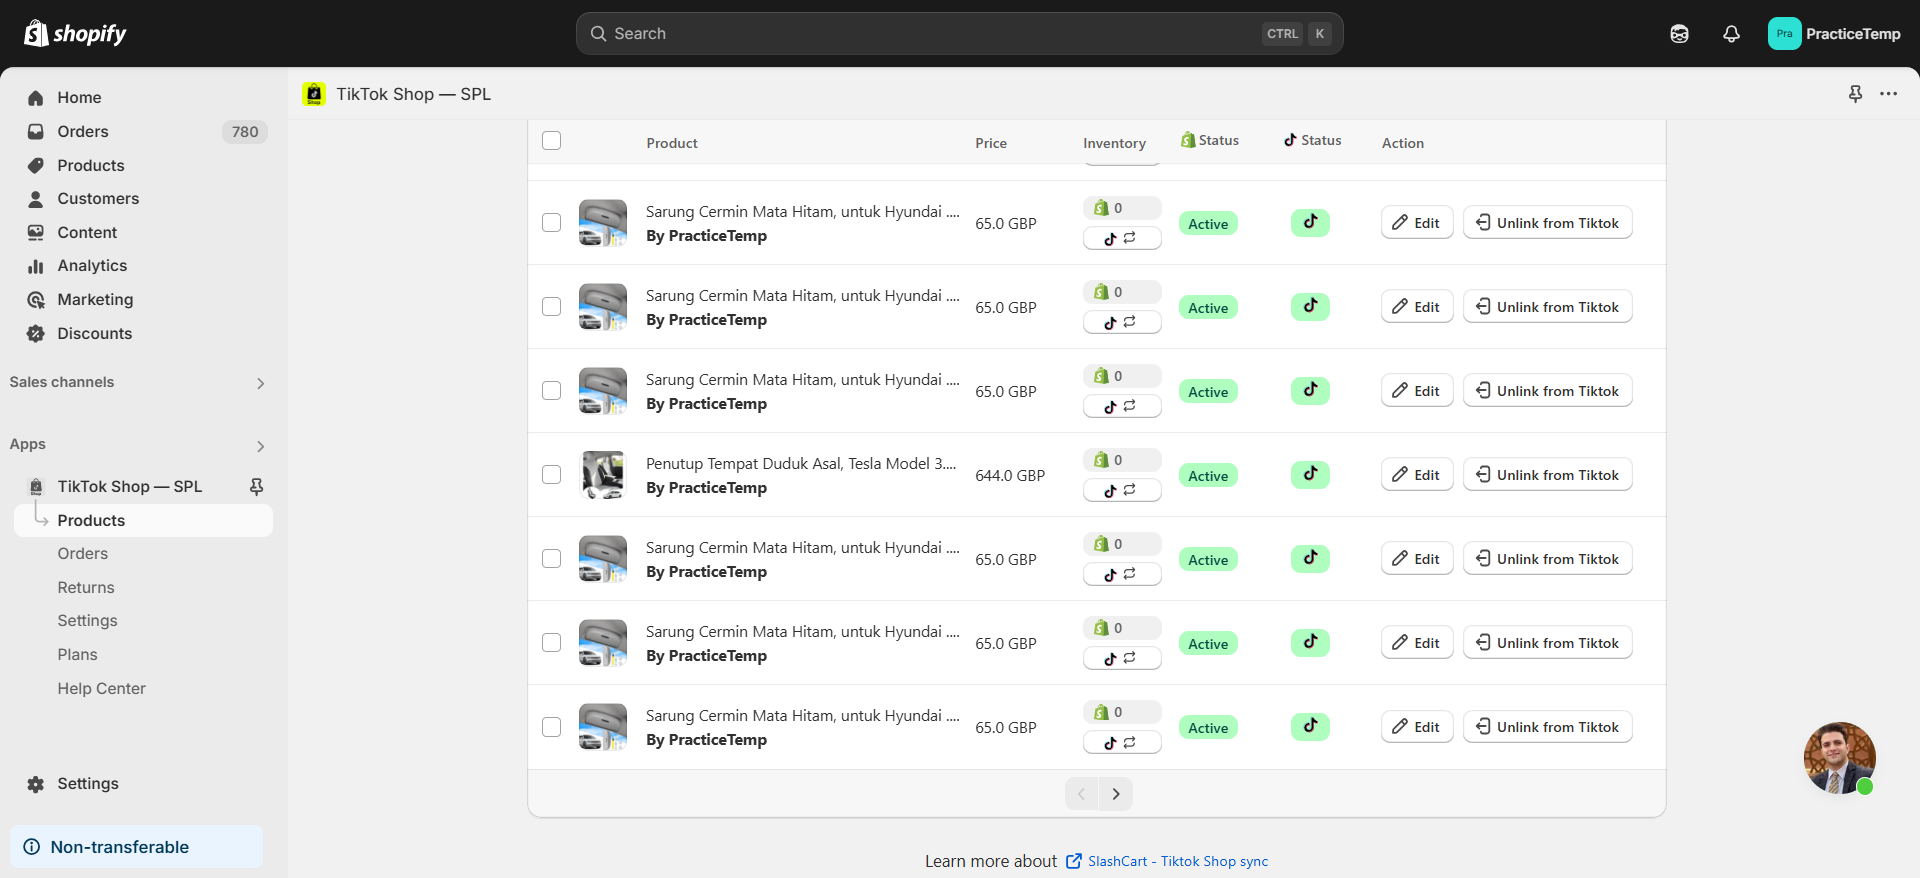Go to the next page of products
Screen dimensions: 1920x878
click(1116, 794)
